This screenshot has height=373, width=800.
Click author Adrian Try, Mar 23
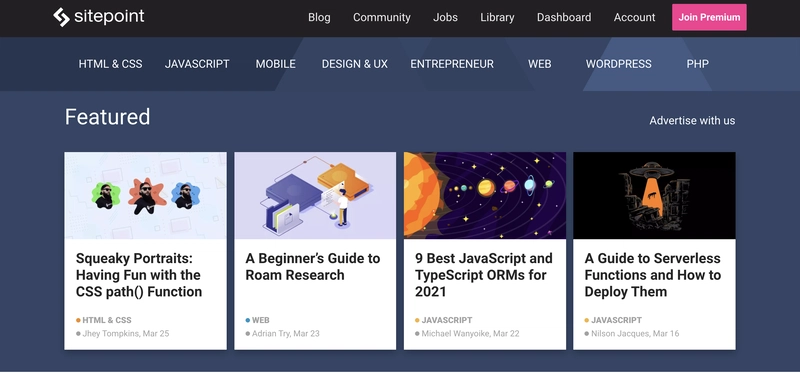pyautogui.click(x=286, y=334)
